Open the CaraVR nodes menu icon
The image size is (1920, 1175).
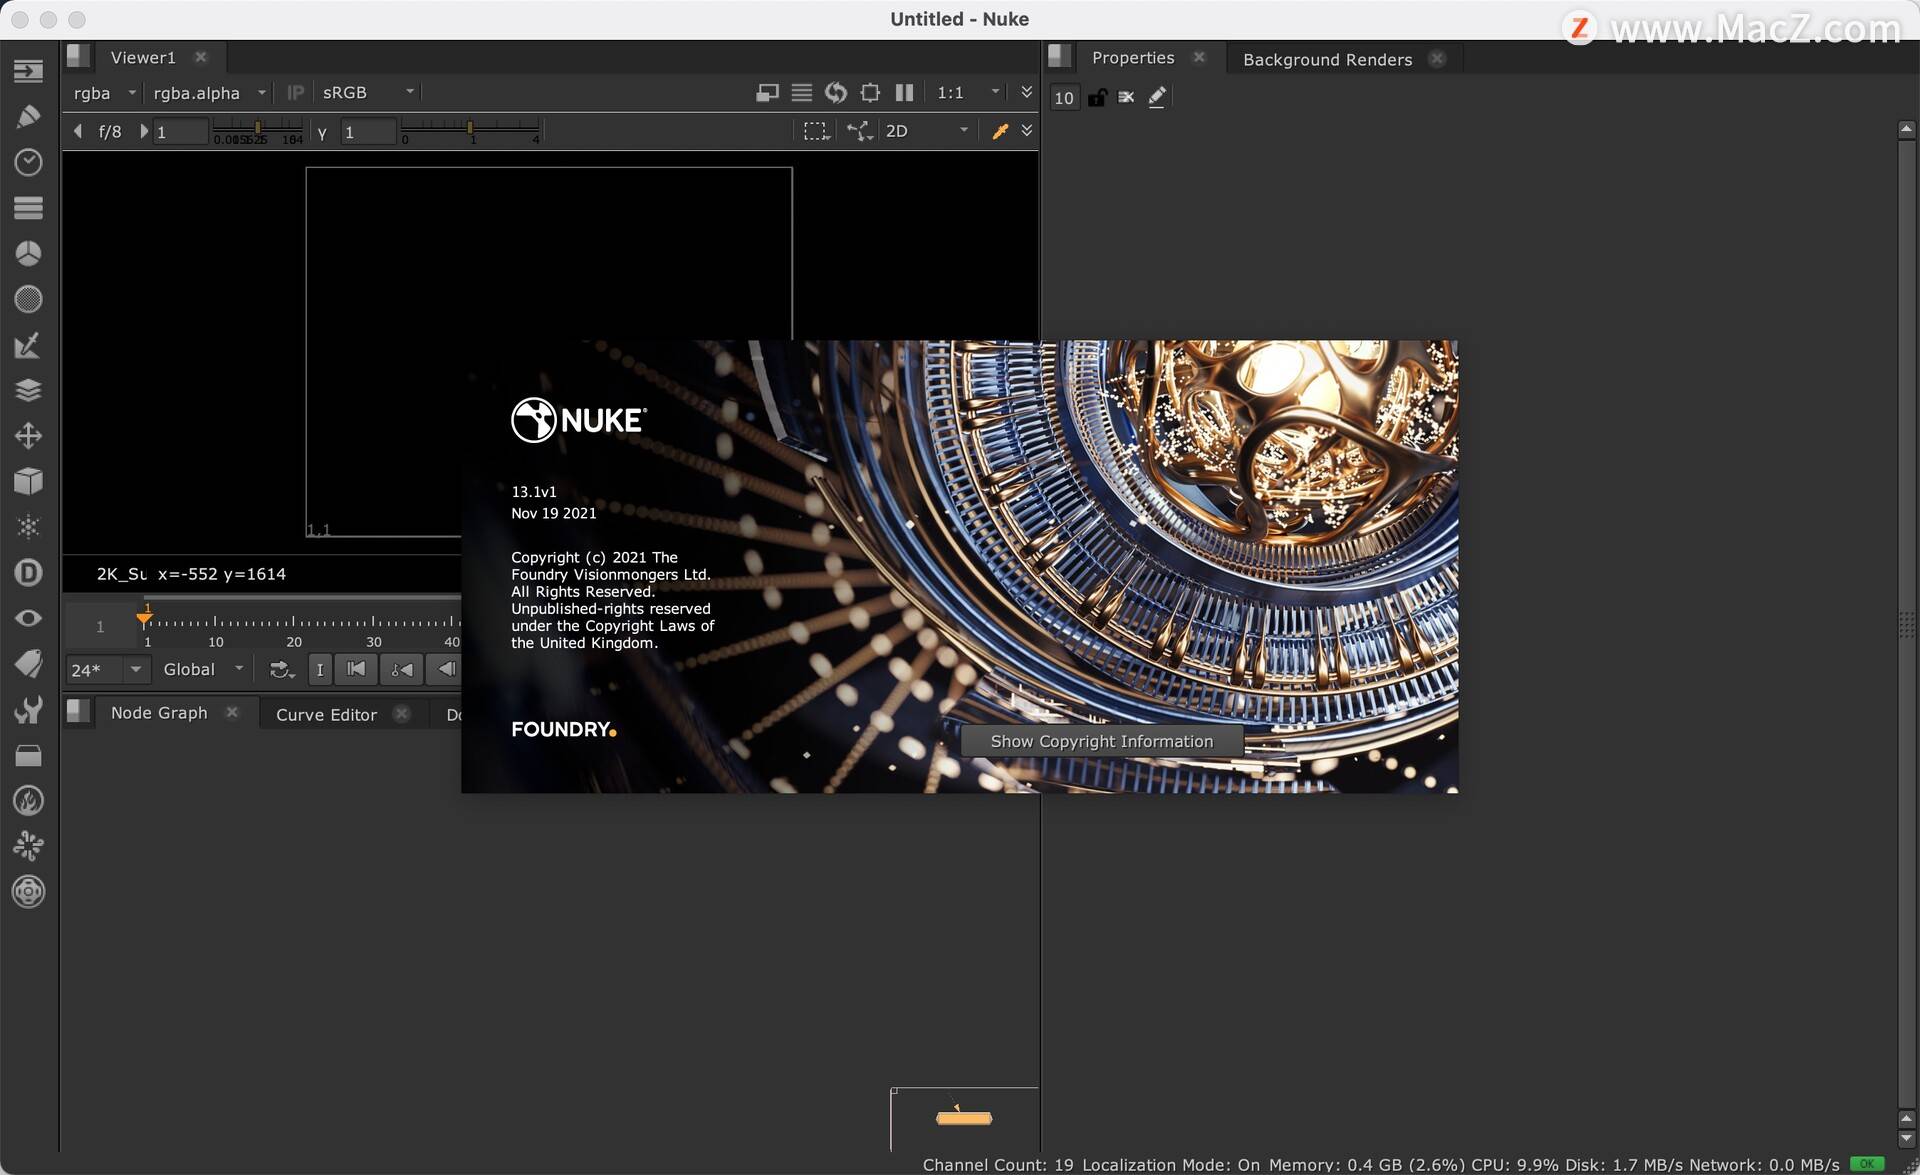[x=28, y=891]
